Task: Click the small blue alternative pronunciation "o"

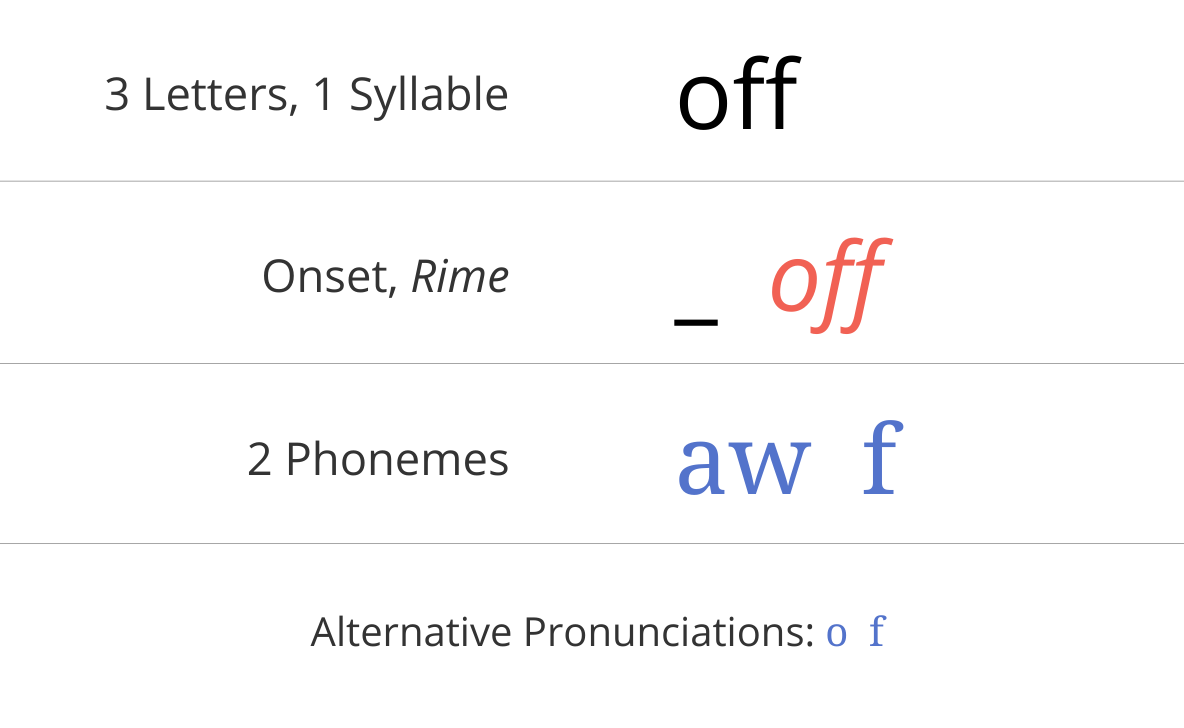Action: pos(836,634)
